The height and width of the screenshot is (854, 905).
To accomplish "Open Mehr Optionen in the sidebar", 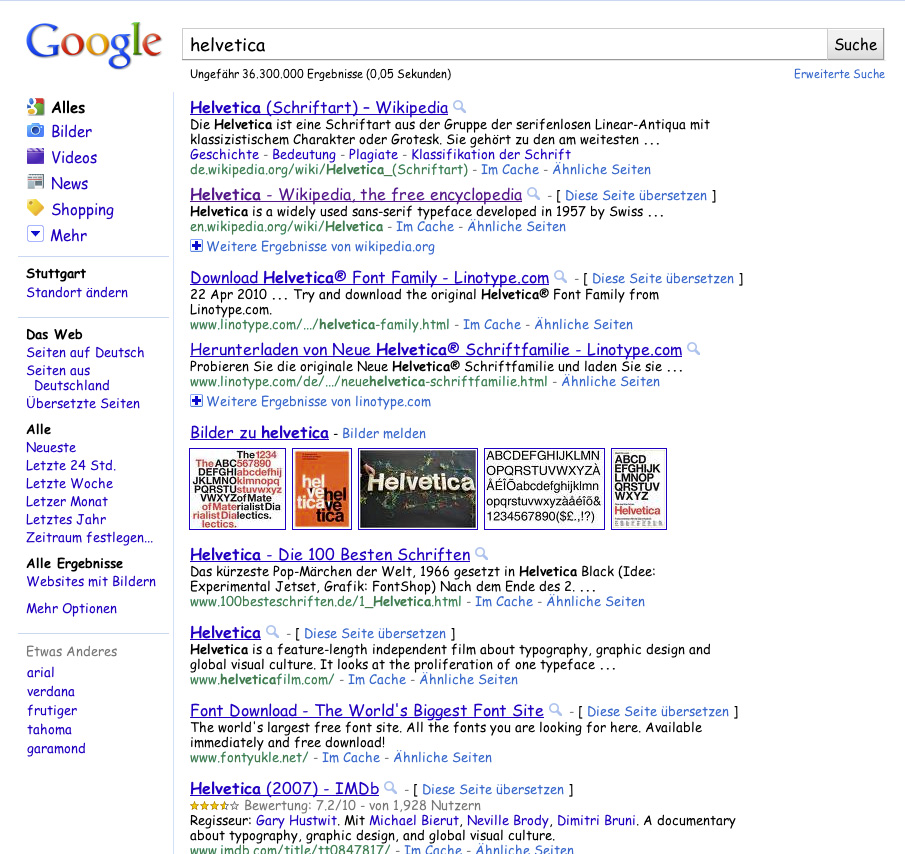I will (72, 609).
